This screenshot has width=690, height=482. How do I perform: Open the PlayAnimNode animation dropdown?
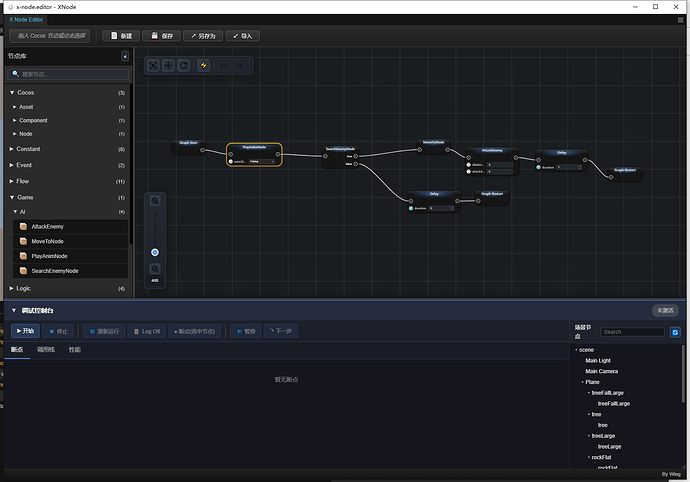pos(262,162)
